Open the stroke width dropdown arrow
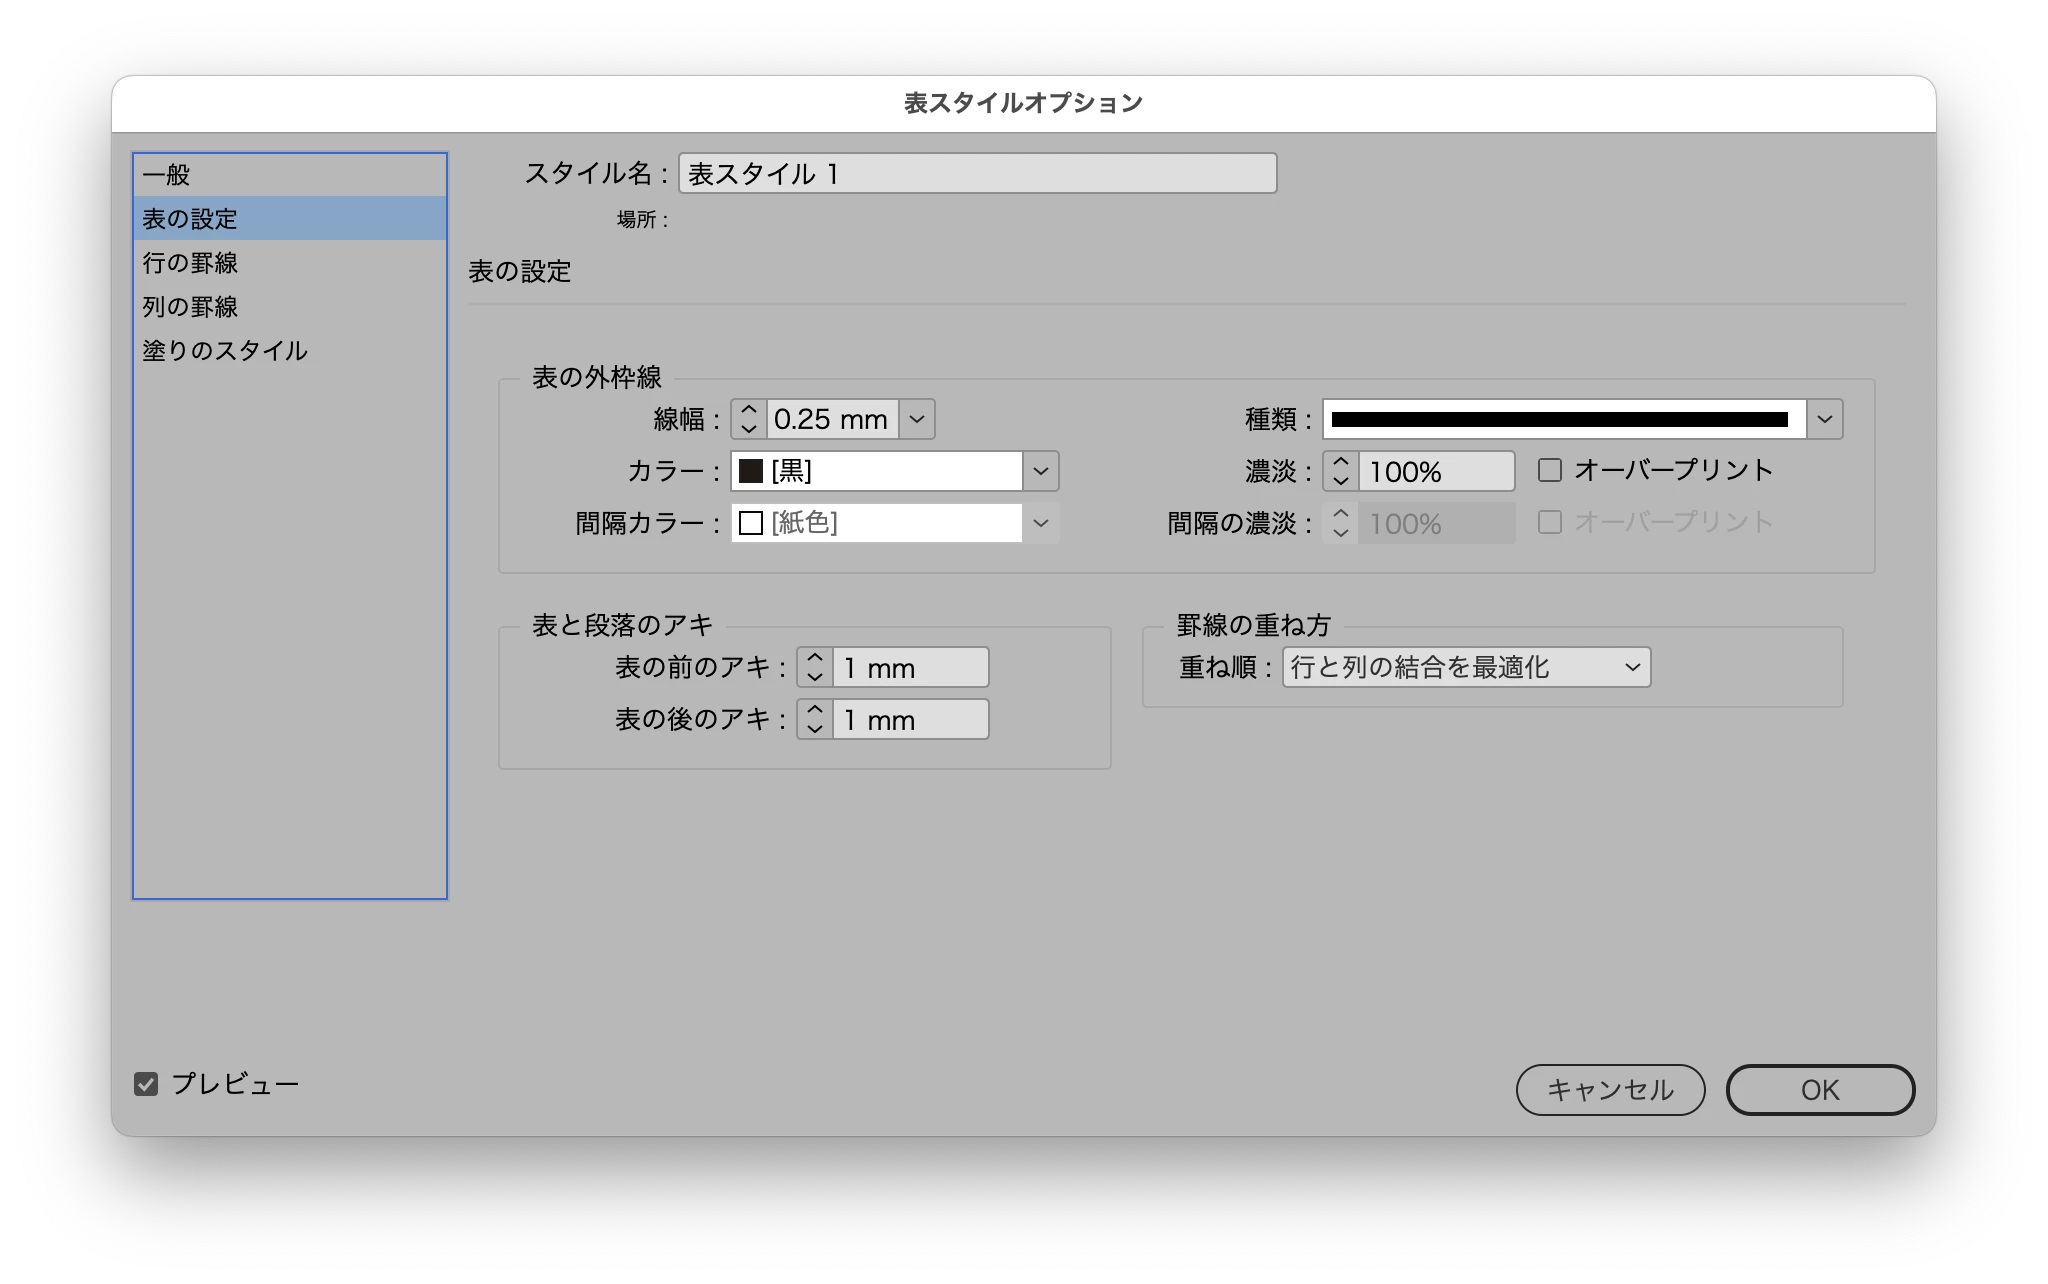The width and height of the screenshot is (2048, 1284). [917, 419]
